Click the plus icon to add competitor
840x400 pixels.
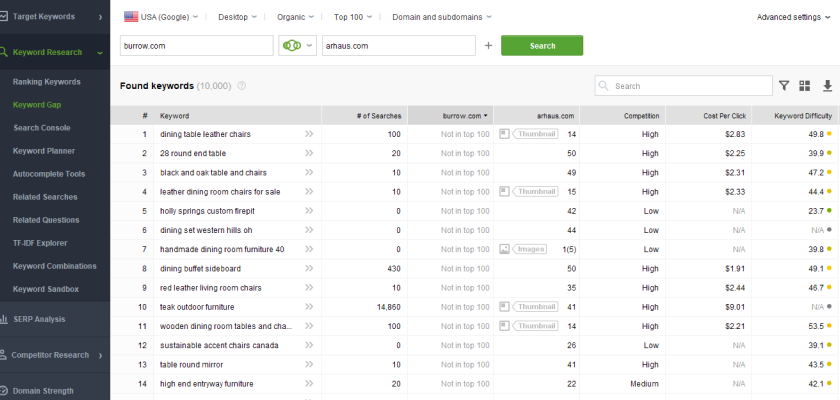tap(488, 46)
